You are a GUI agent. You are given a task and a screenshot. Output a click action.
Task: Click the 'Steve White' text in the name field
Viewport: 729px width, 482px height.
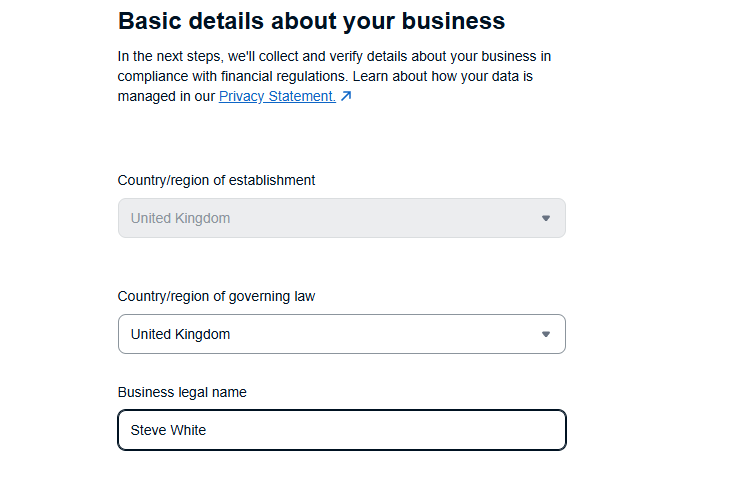[168, 430]
